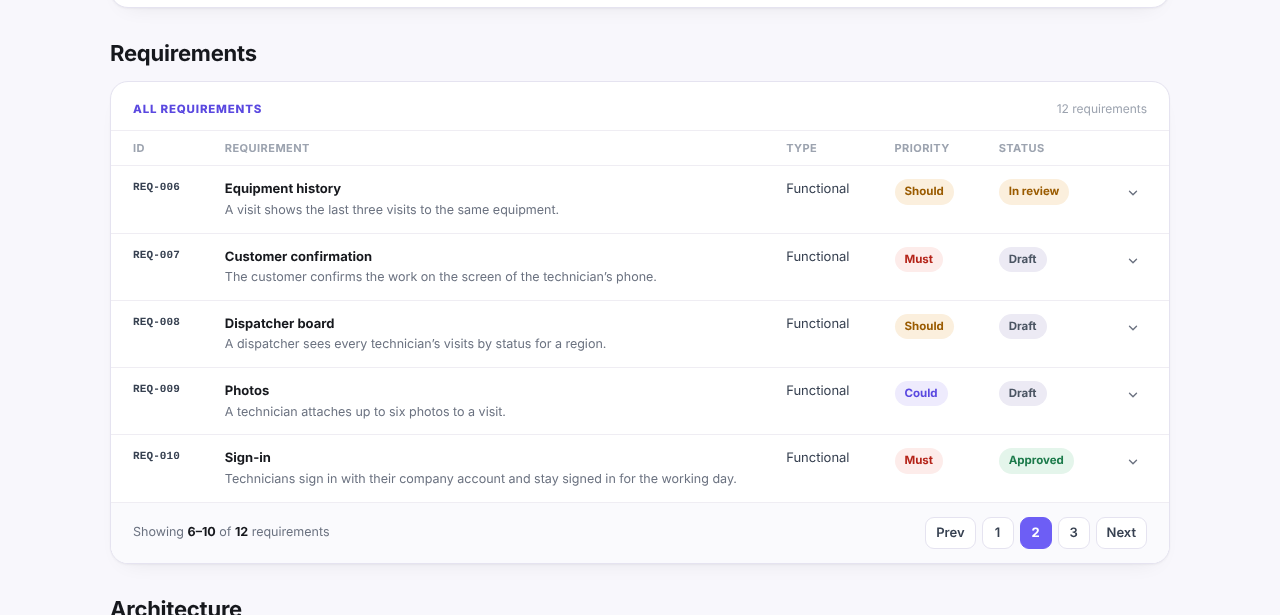Open the Equipment history requirement title
This screenshot has height=615, width=1280.
click(x=283, y=189)
